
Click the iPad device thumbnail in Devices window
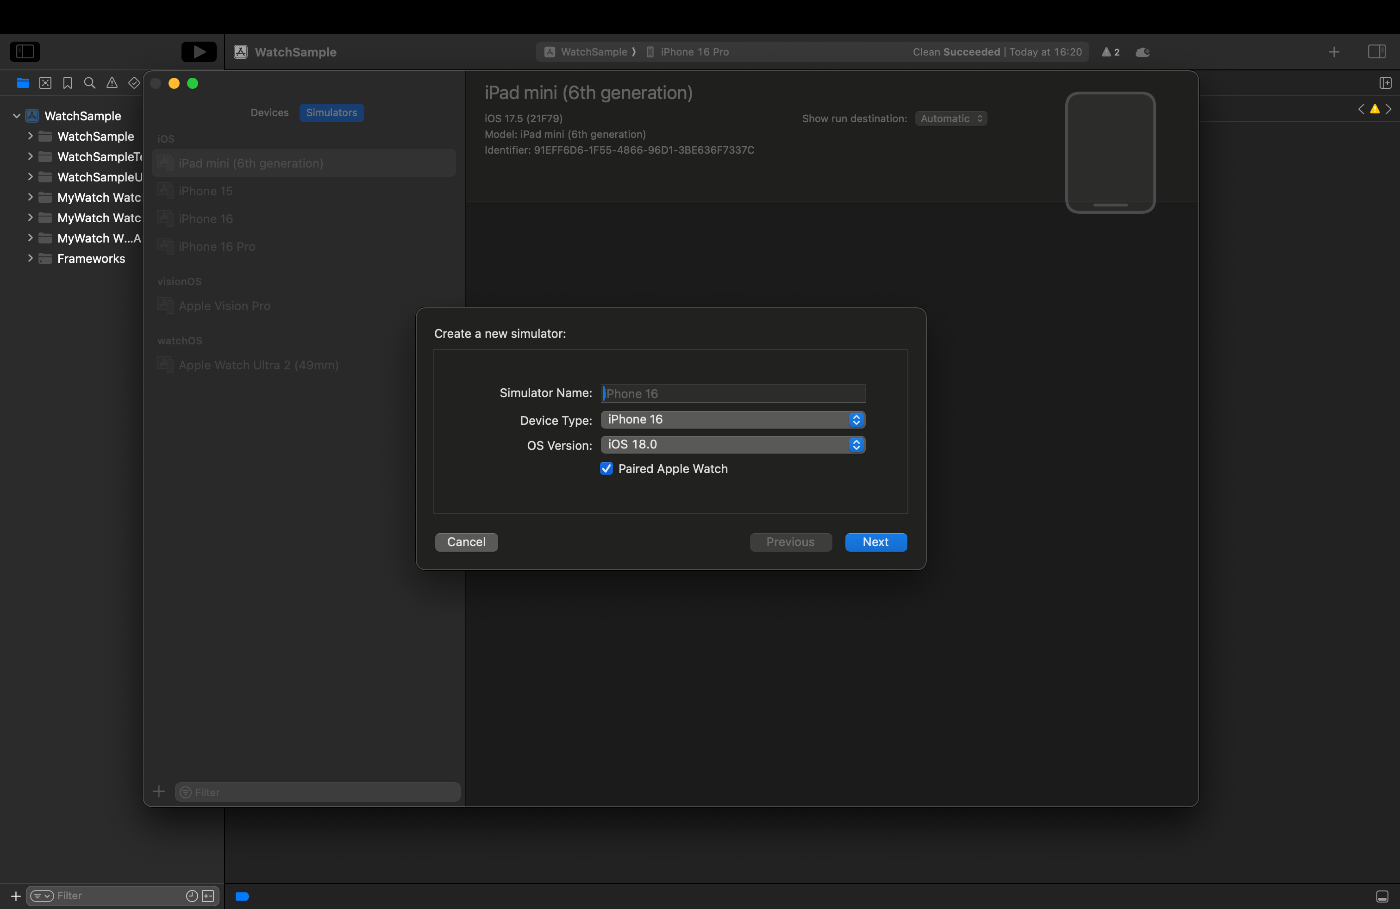tap(1110, 152)
